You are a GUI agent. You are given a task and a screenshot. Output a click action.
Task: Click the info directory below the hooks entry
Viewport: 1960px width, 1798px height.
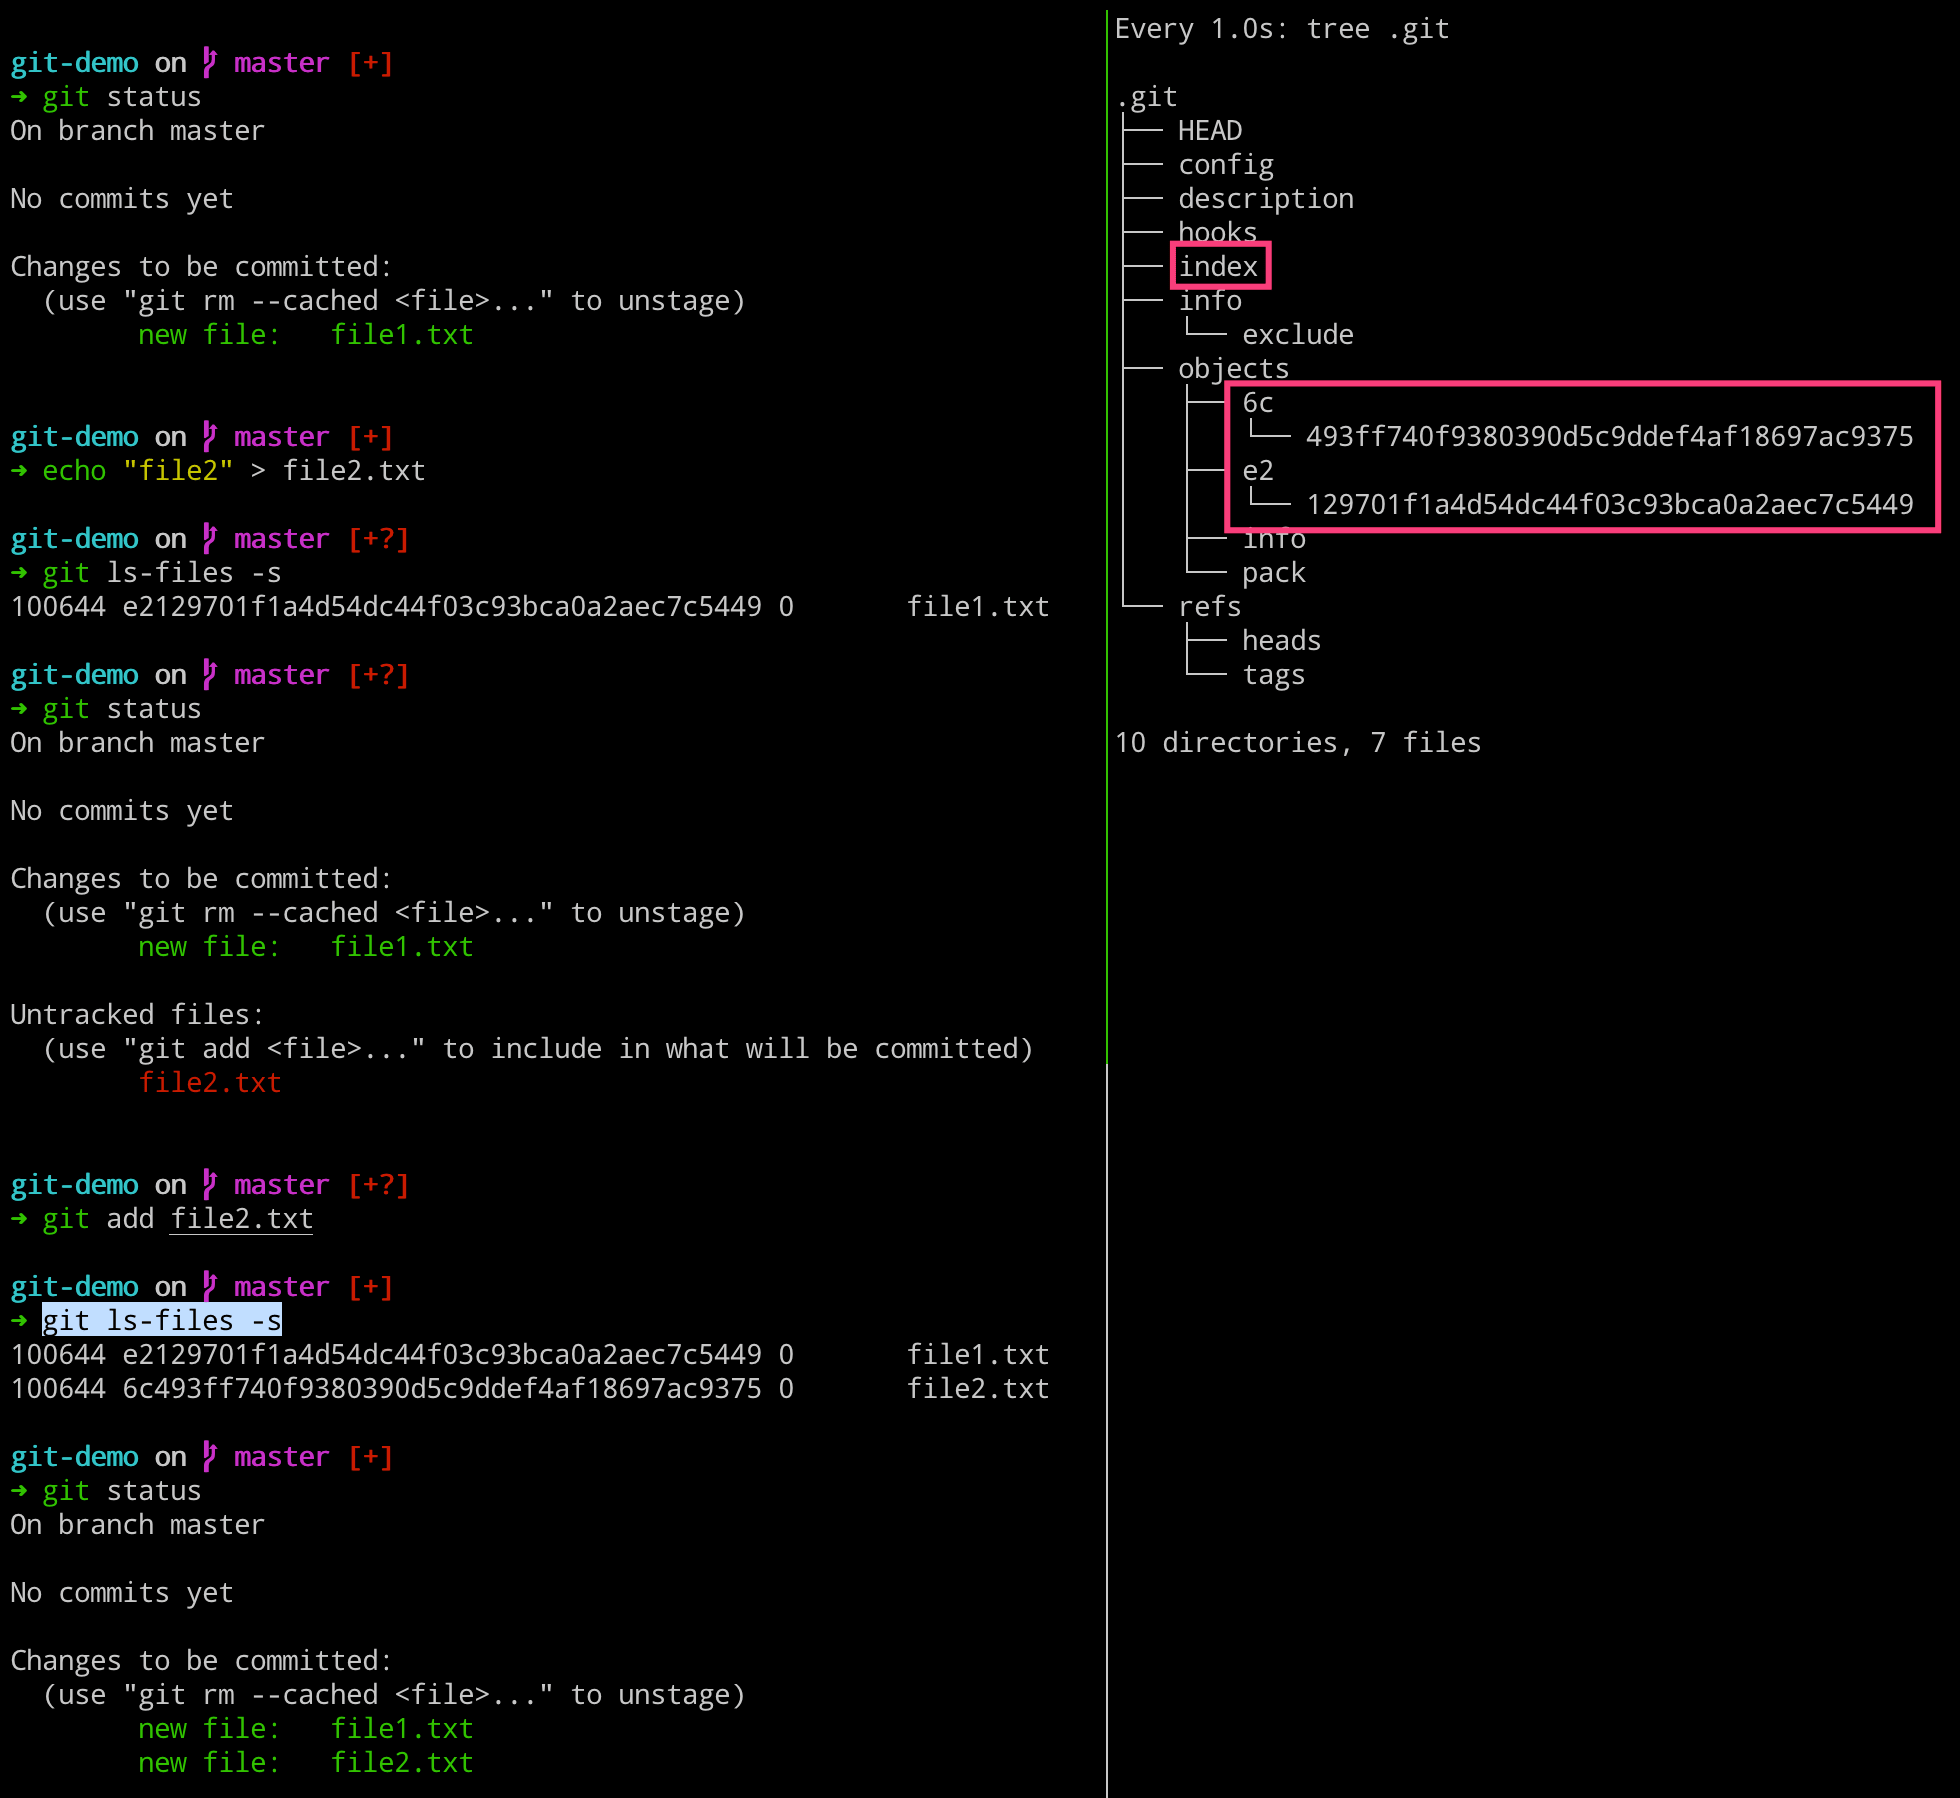point(1210,300)
